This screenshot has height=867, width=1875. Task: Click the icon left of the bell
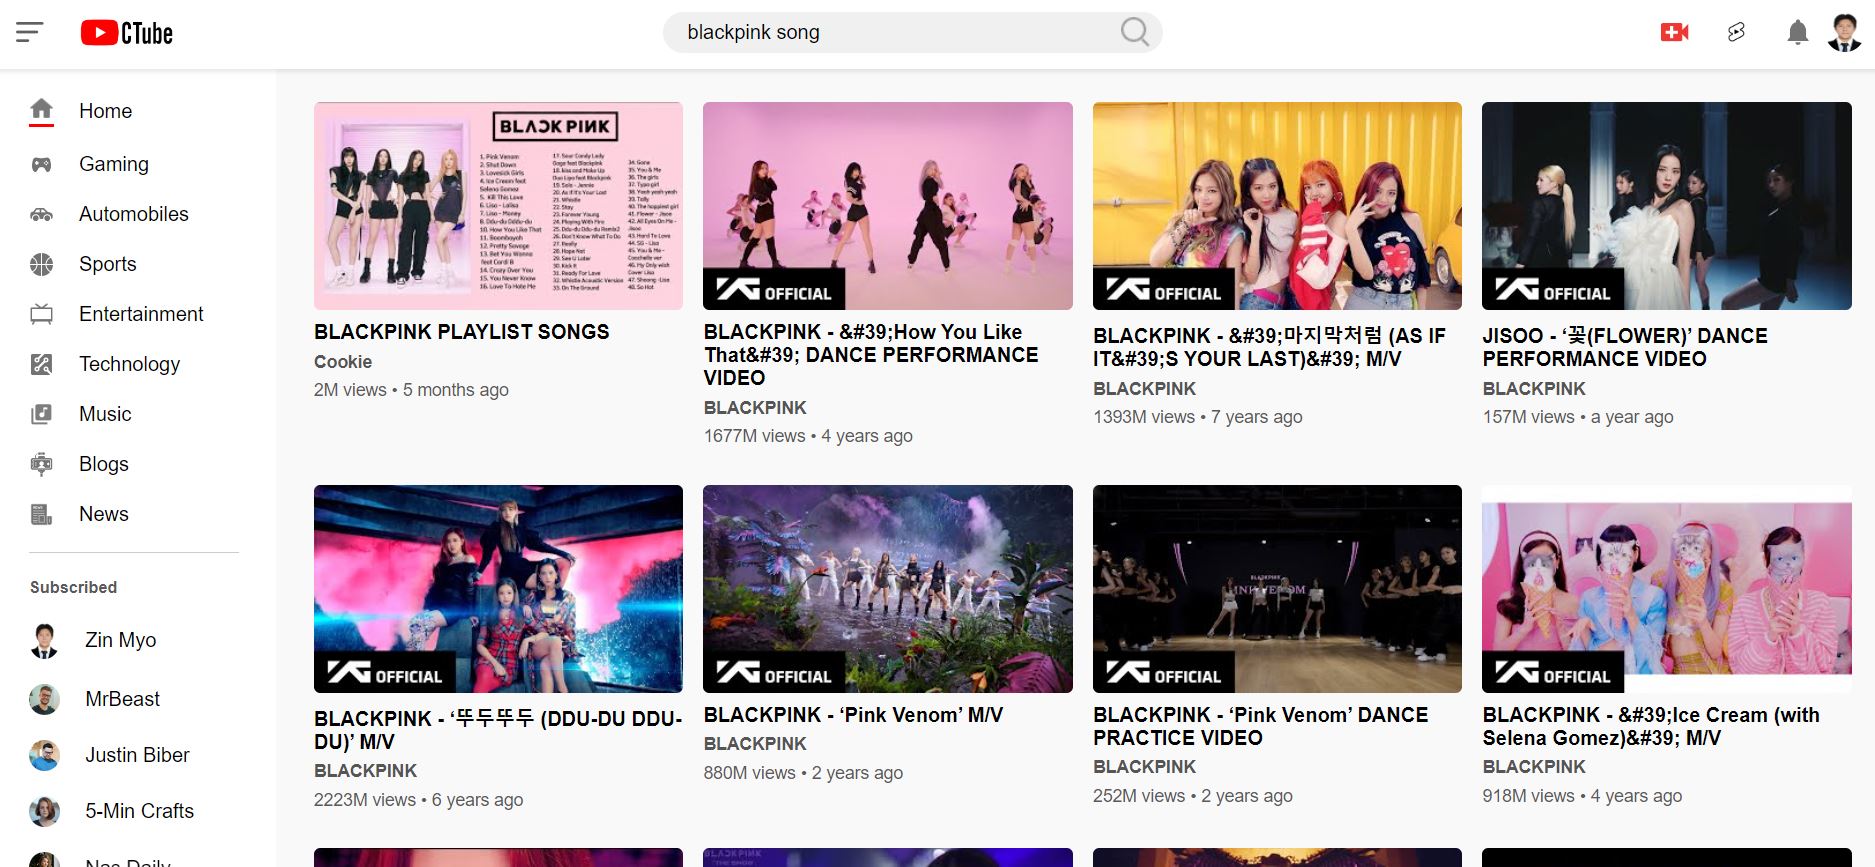(1736, 33)
